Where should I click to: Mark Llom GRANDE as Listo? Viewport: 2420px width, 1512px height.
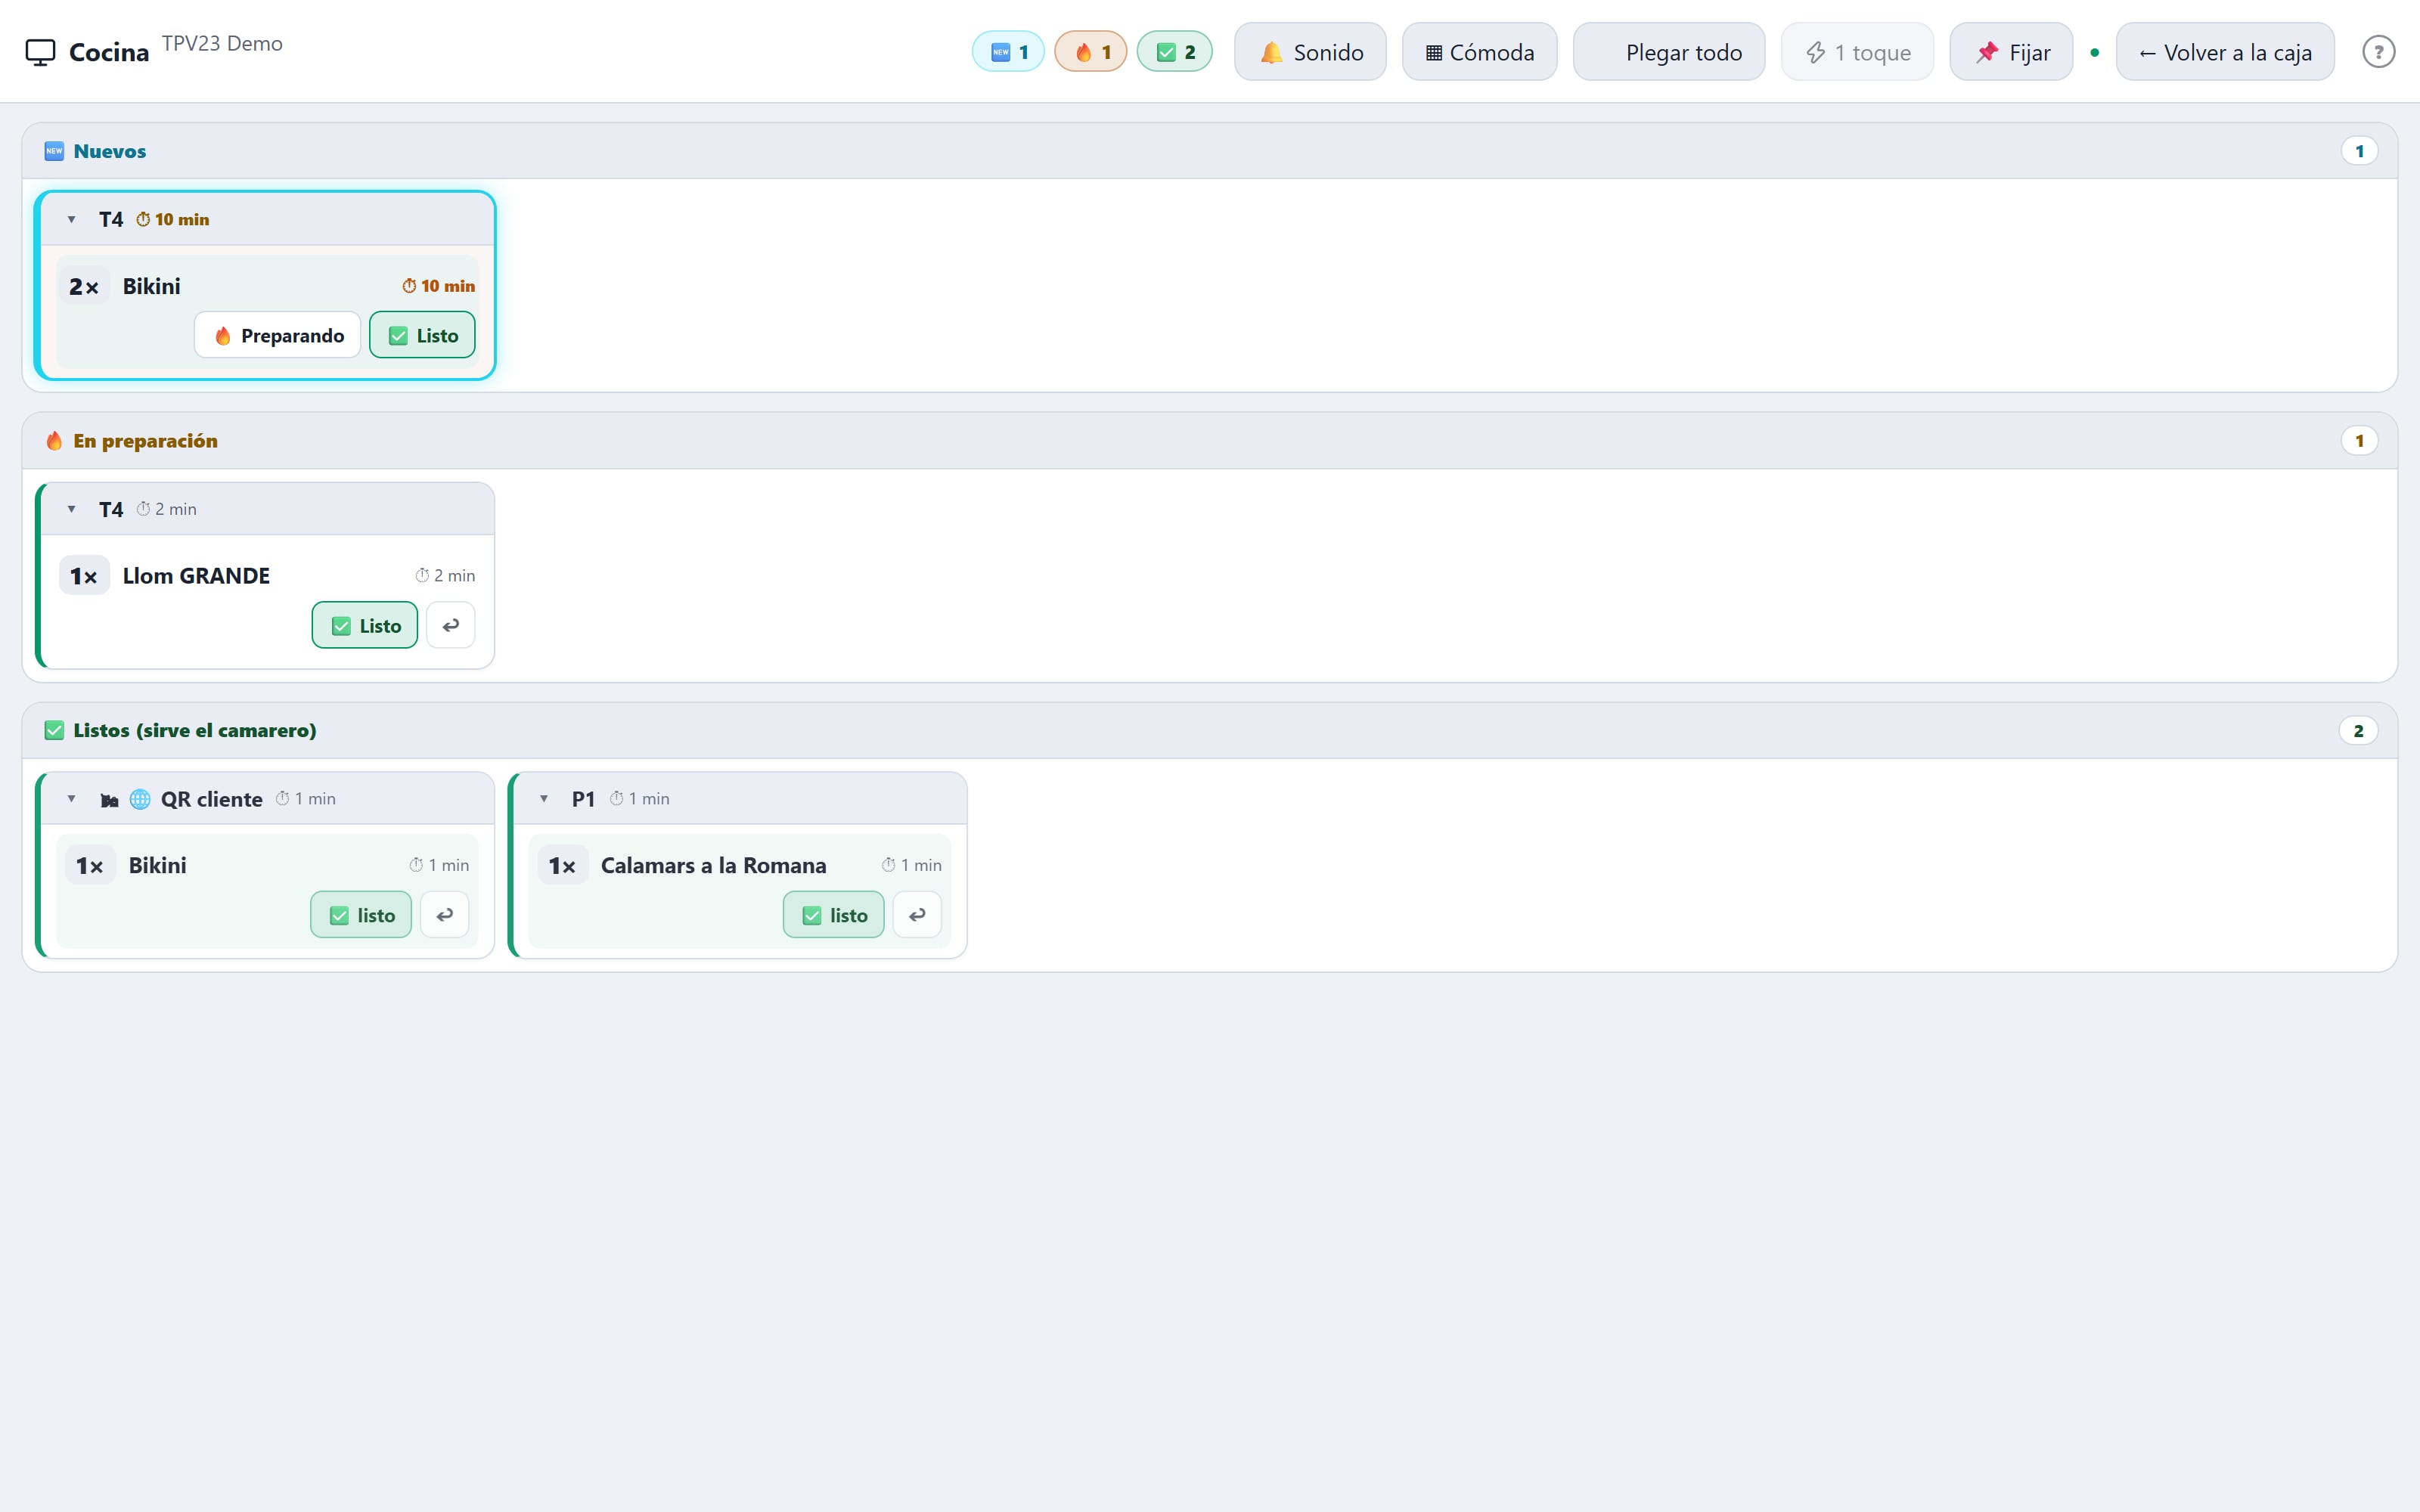coord(365,625)
